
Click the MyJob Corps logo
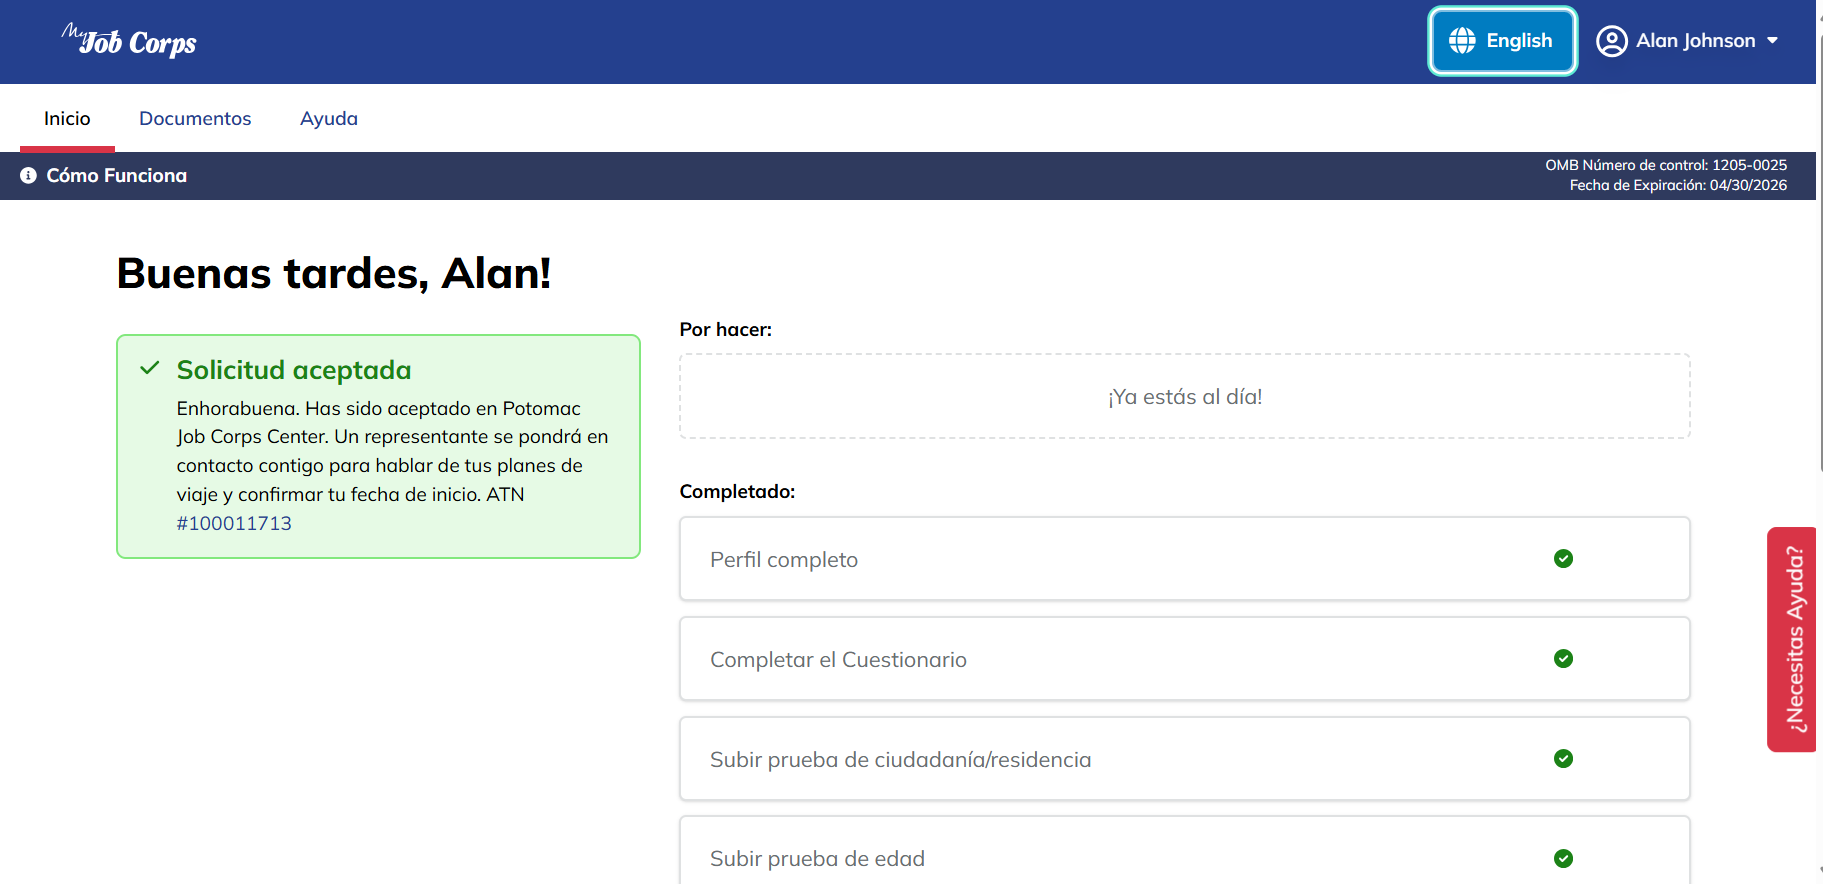(x=129, y=41)
